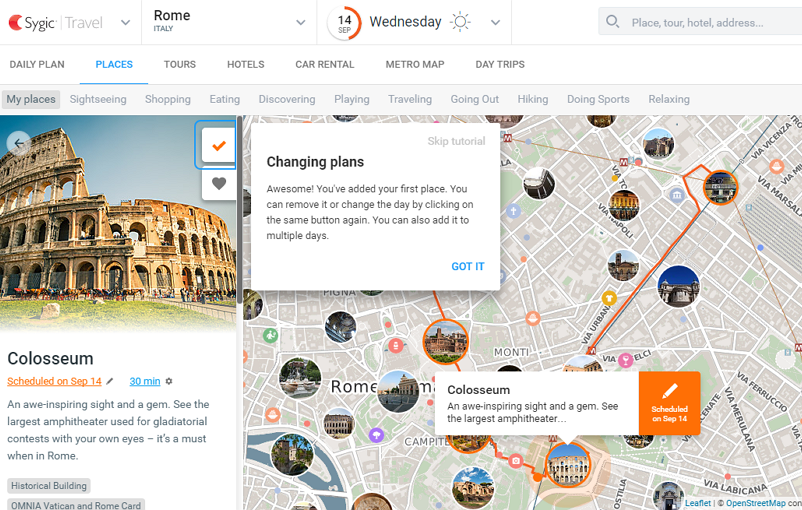This screenshot has width=802, height=510.
Task: Expand the Wednesday date dropdown arrow
Action: pos(495,23)
